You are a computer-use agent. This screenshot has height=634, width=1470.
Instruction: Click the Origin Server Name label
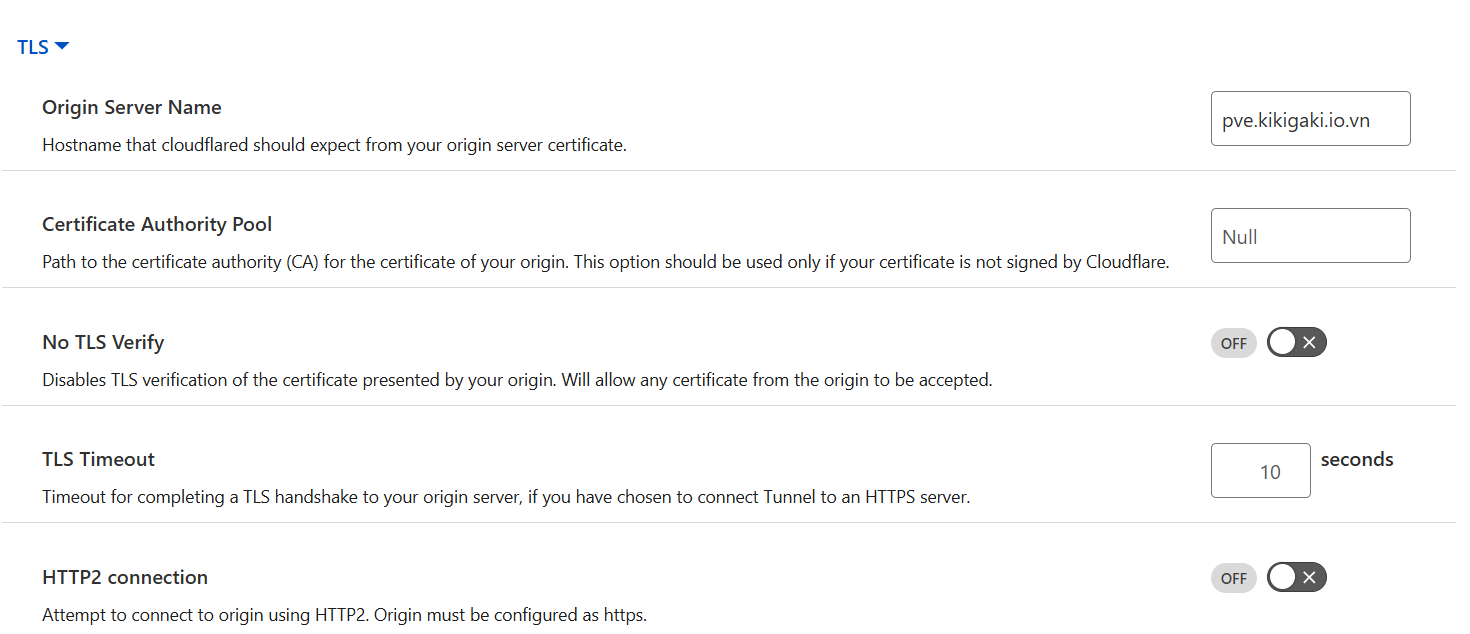(x=132, y=107)
